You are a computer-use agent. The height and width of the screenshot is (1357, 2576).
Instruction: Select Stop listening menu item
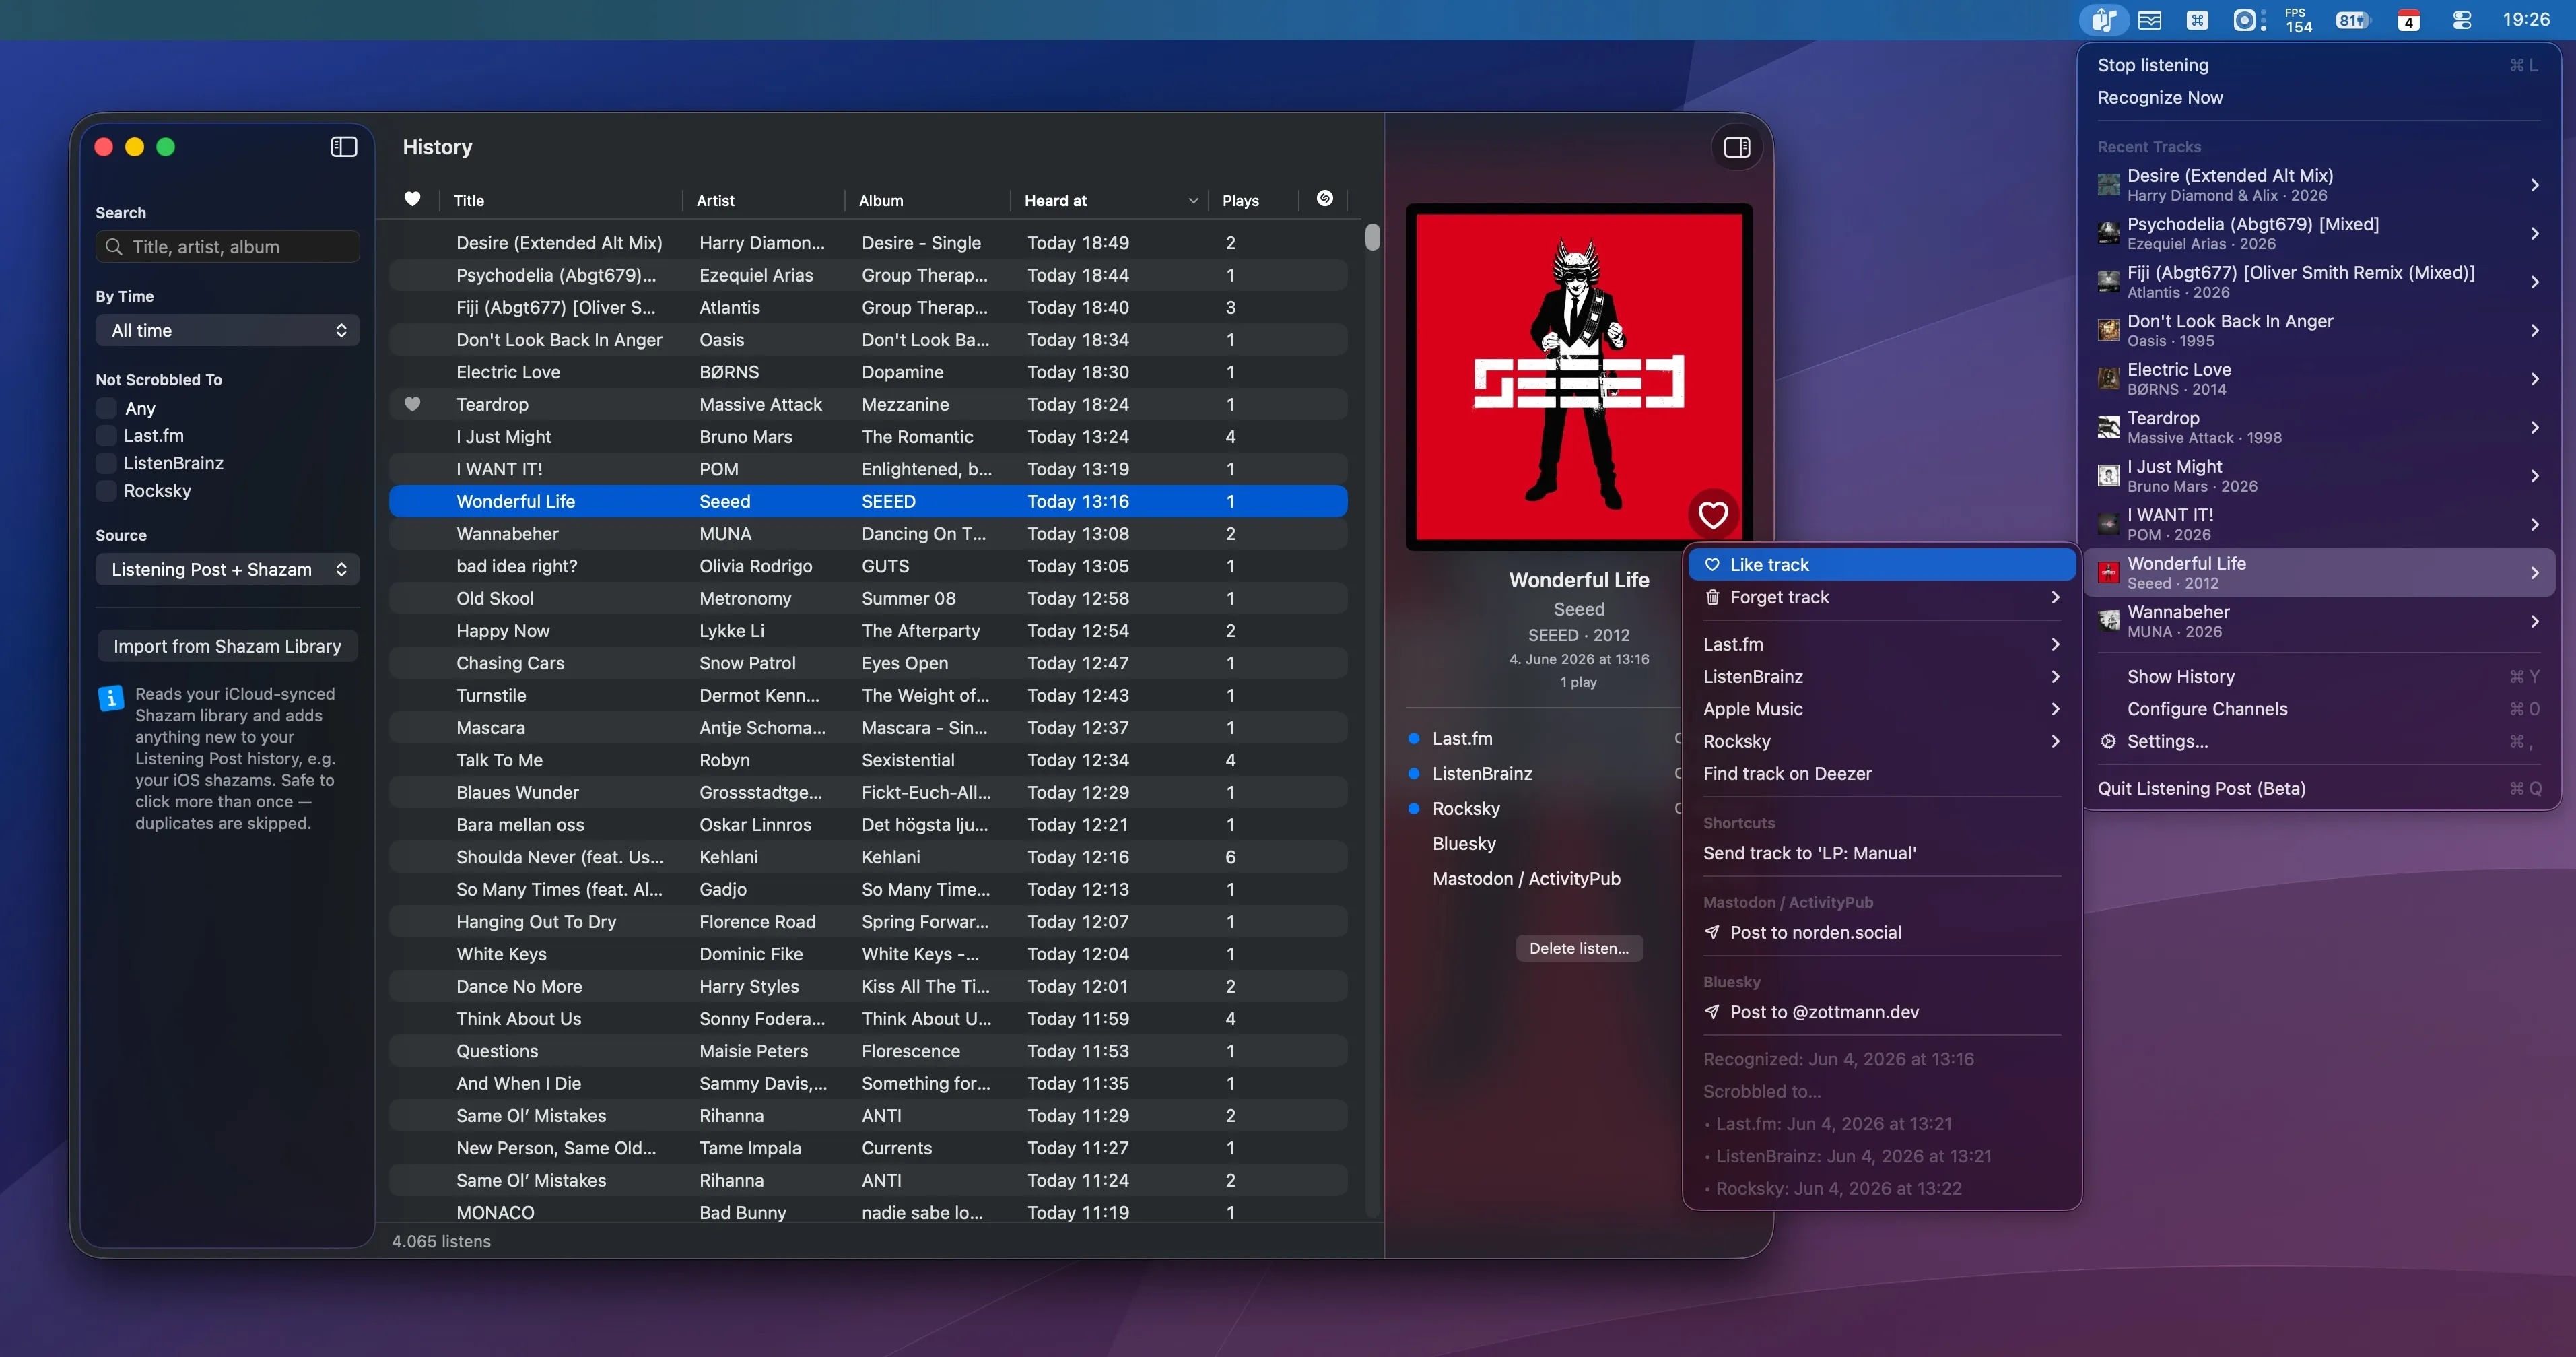pyautogui.click(x=2318, y=65)
